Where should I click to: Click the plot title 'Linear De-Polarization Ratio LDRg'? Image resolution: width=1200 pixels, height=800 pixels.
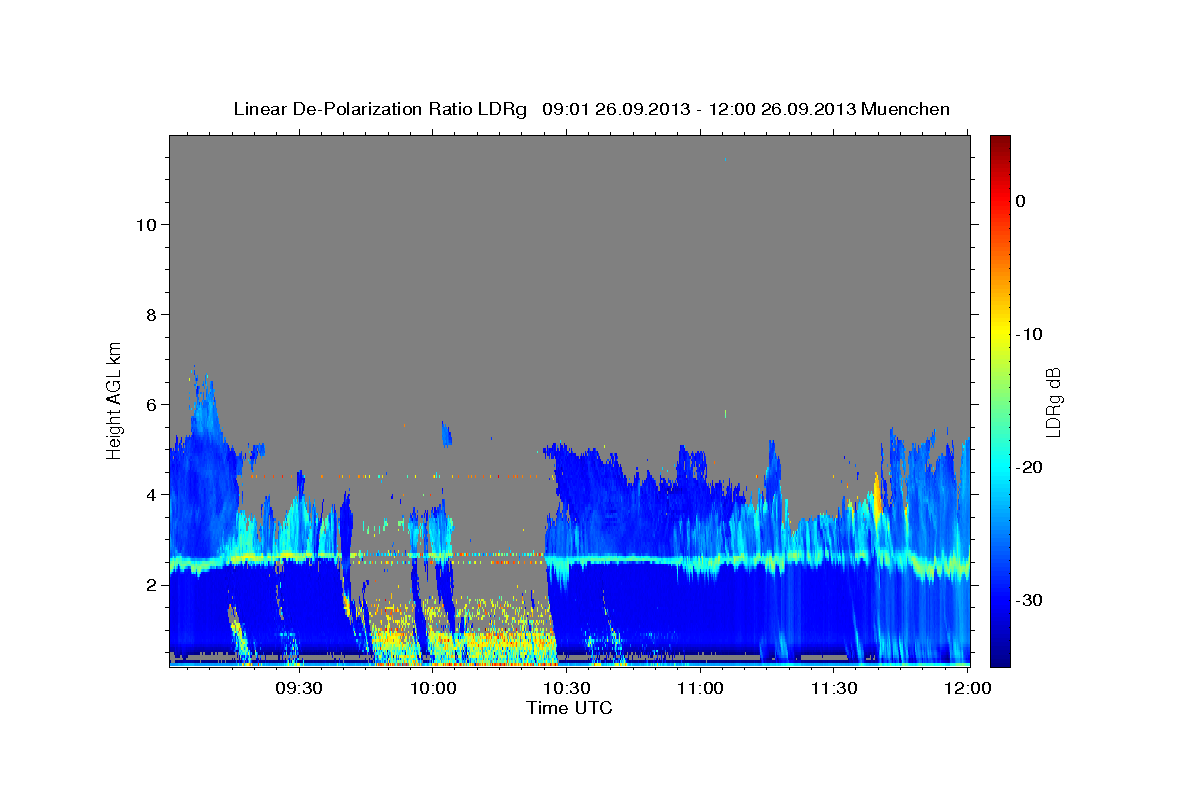coord(380,109)
